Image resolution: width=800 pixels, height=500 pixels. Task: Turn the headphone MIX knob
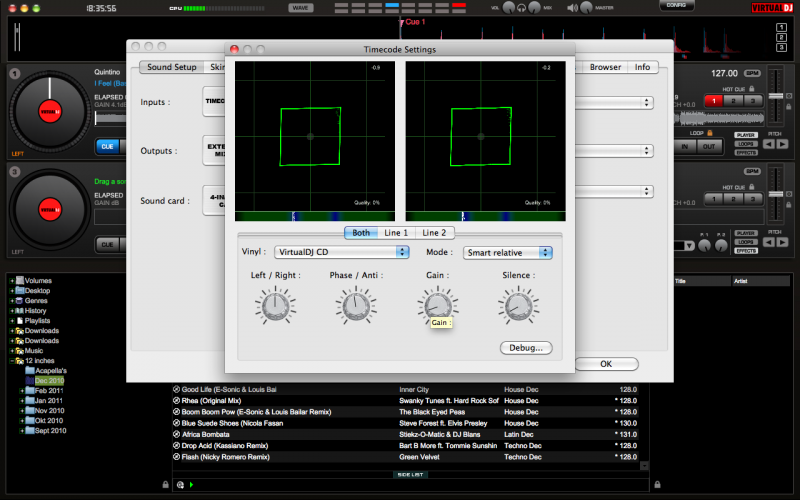click(x=534, y=8)
